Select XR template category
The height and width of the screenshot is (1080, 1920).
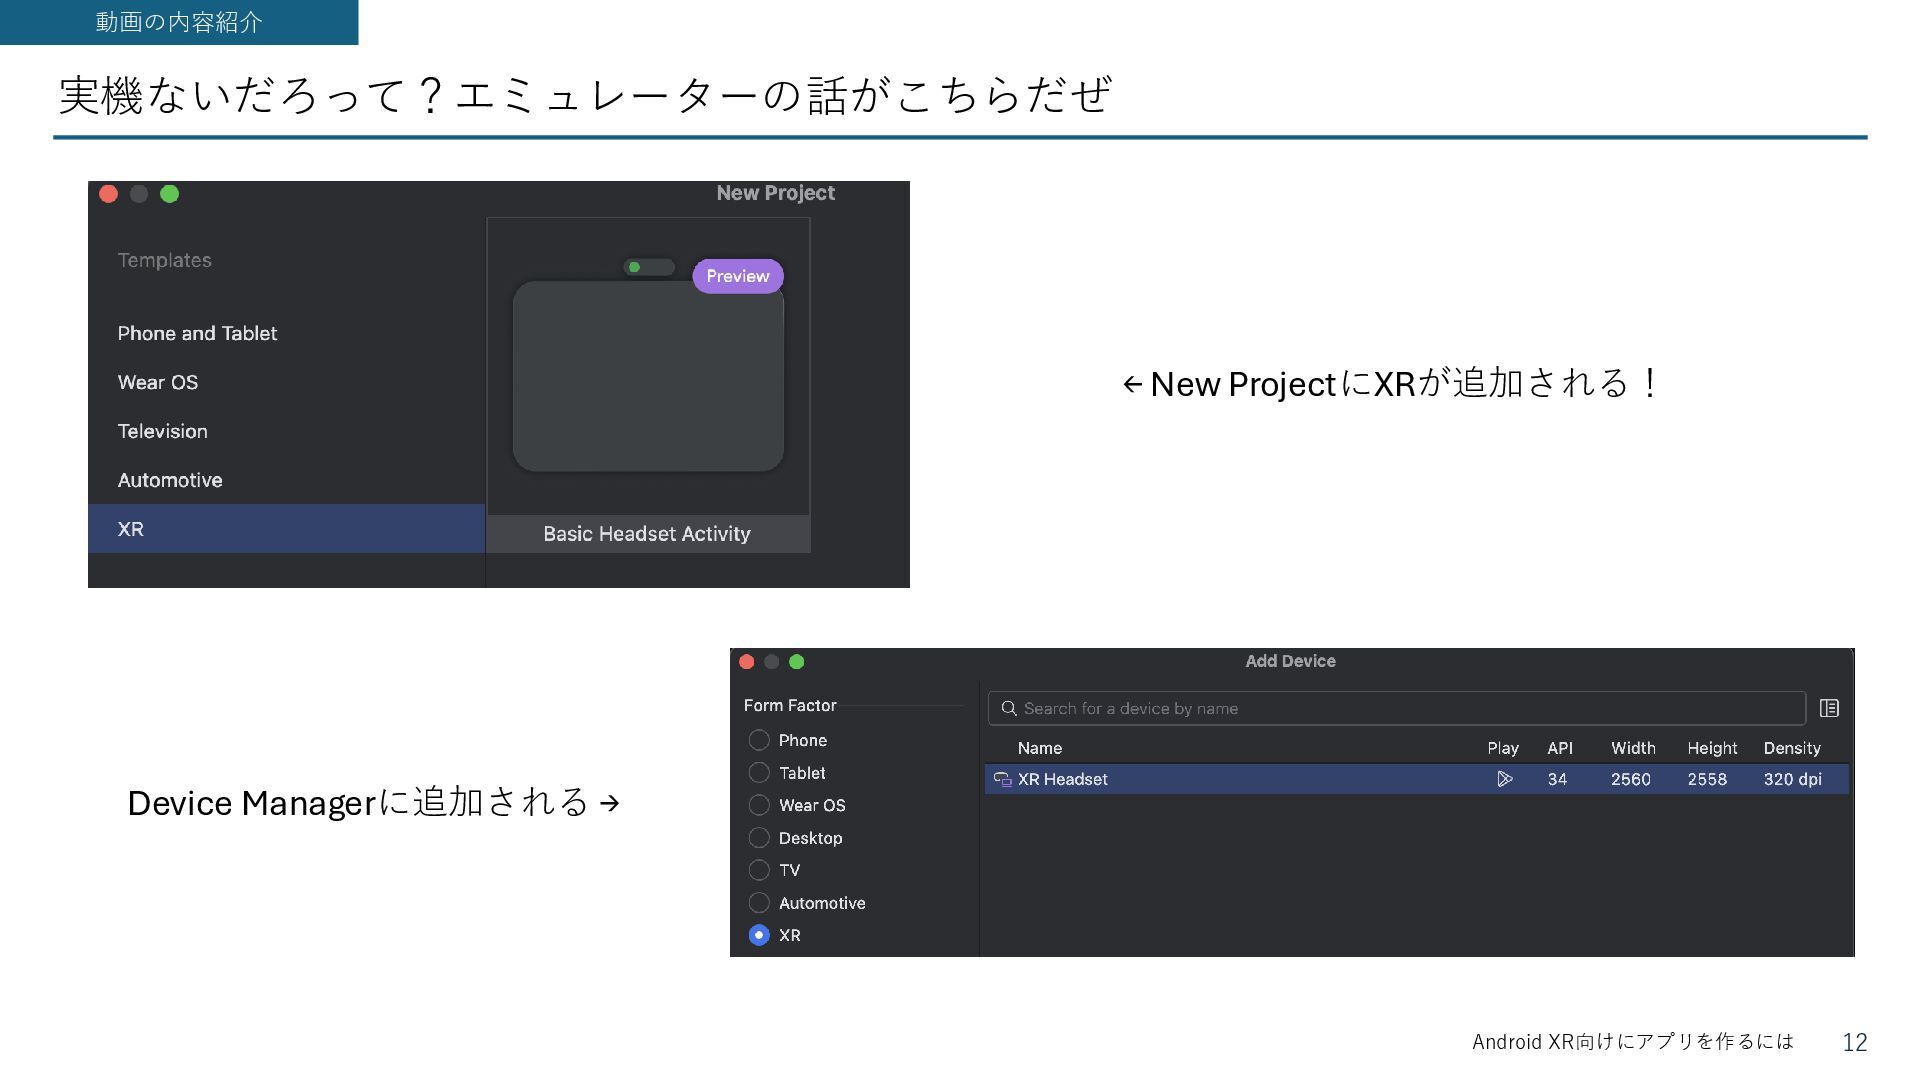[x=286, y=529]
